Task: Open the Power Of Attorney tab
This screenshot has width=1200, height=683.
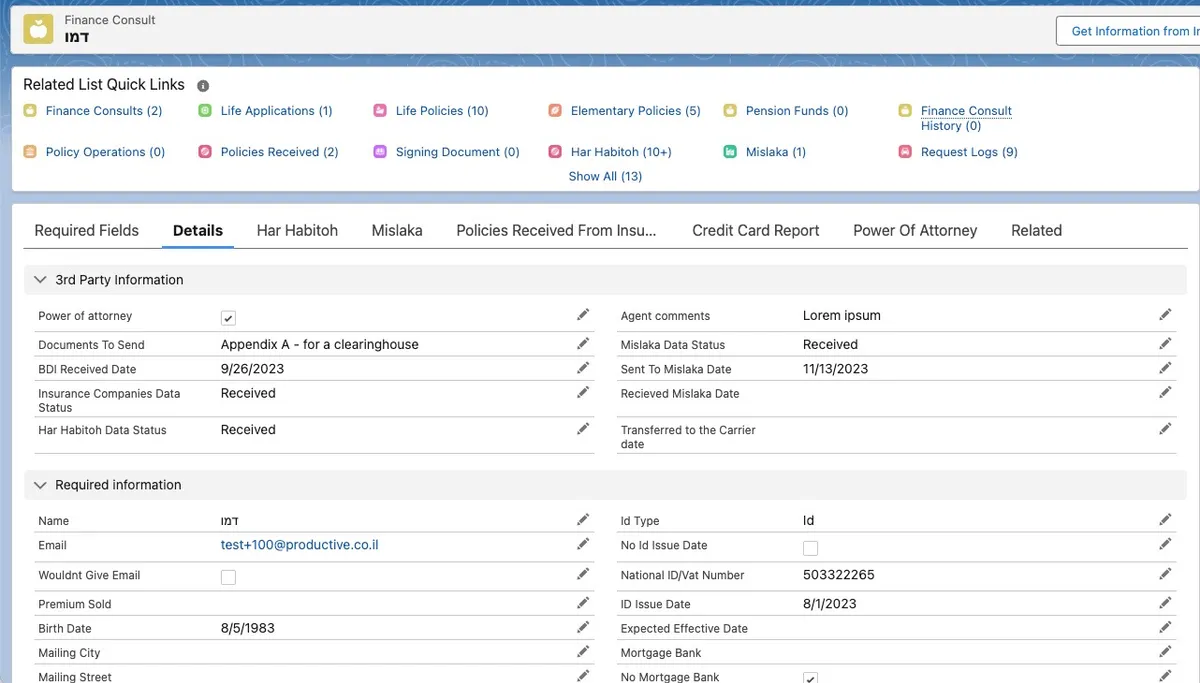Action: pos(915,230)
